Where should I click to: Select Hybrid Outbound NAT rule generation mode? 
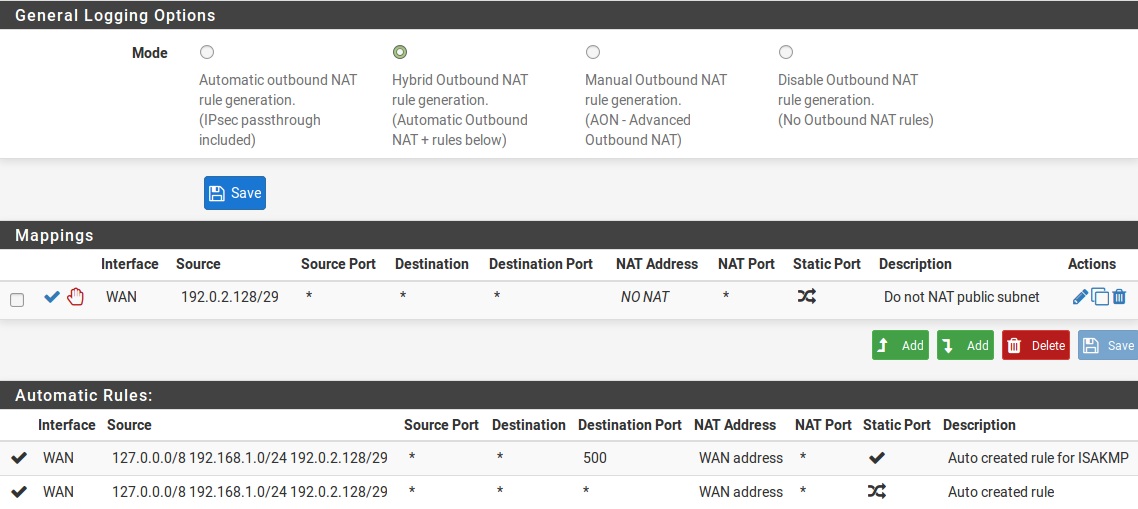tap(400, 52)
